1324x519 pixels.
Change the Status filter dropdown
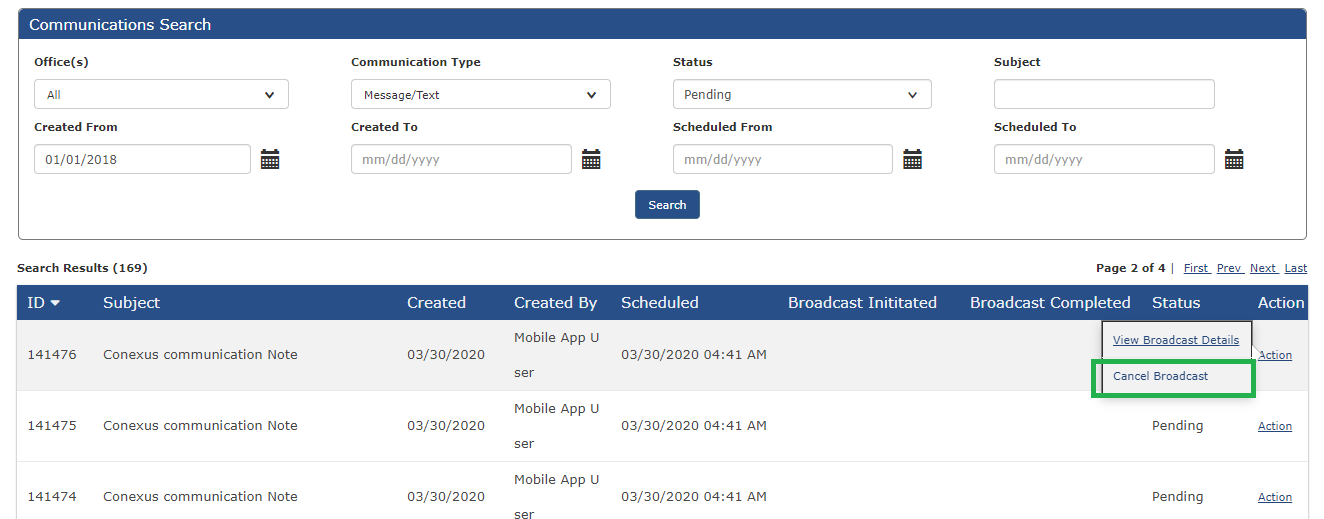[x=801, y=95]
